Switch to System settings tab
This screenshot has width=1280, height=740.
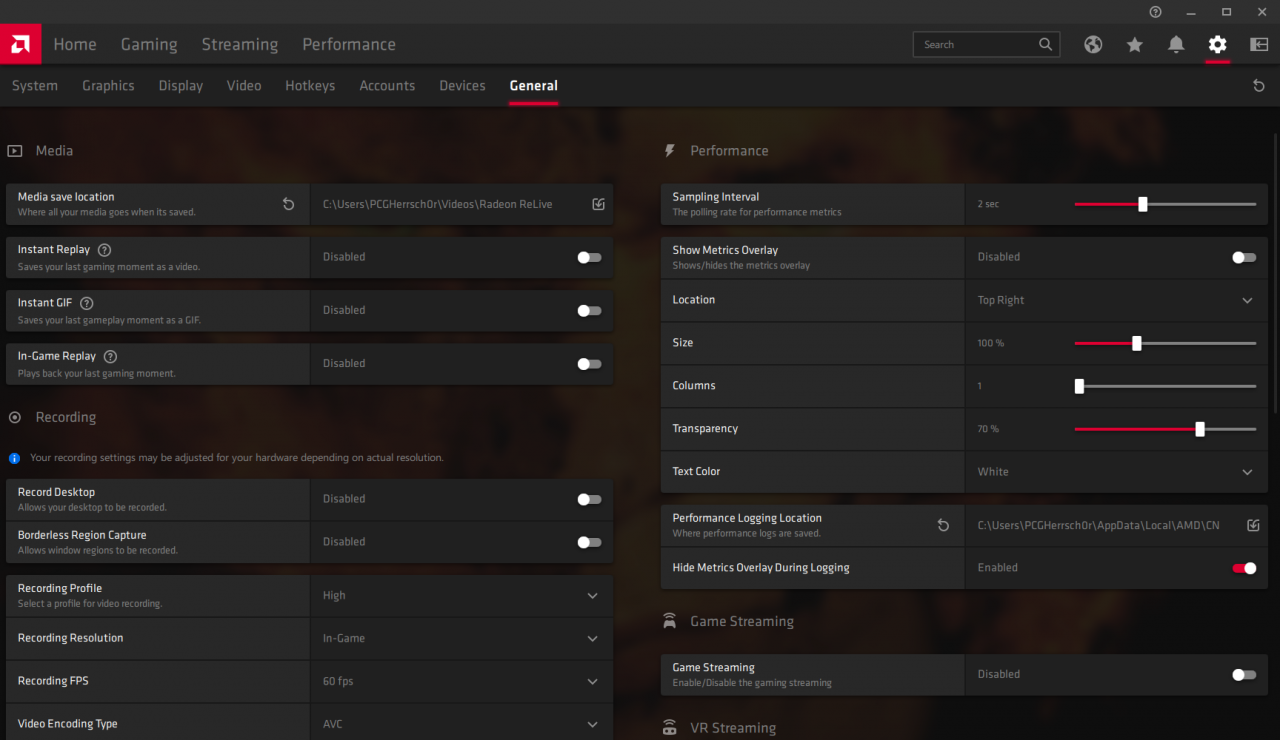(35, 86)
